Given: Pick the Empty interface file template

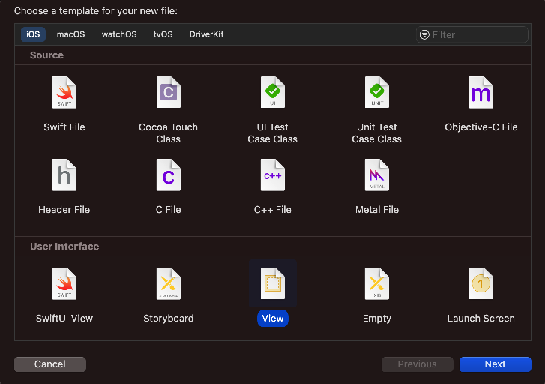Looking at the screenshot, I should click(377, 284).
